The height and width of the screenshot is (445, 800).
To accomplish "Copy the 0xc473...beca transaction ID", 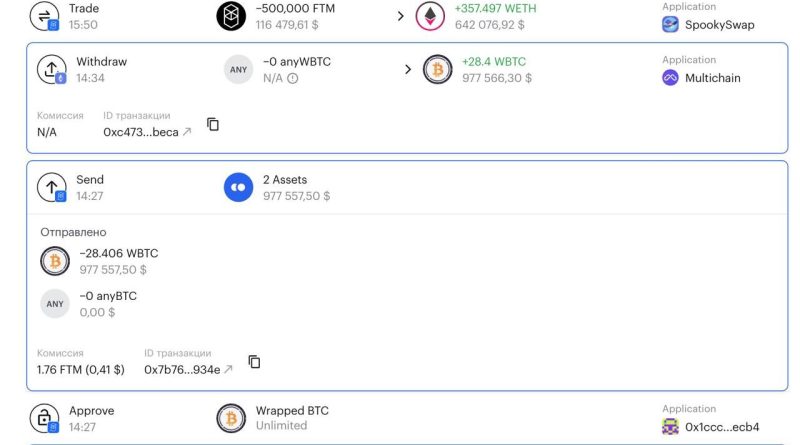I will click(x=213, y=124).
